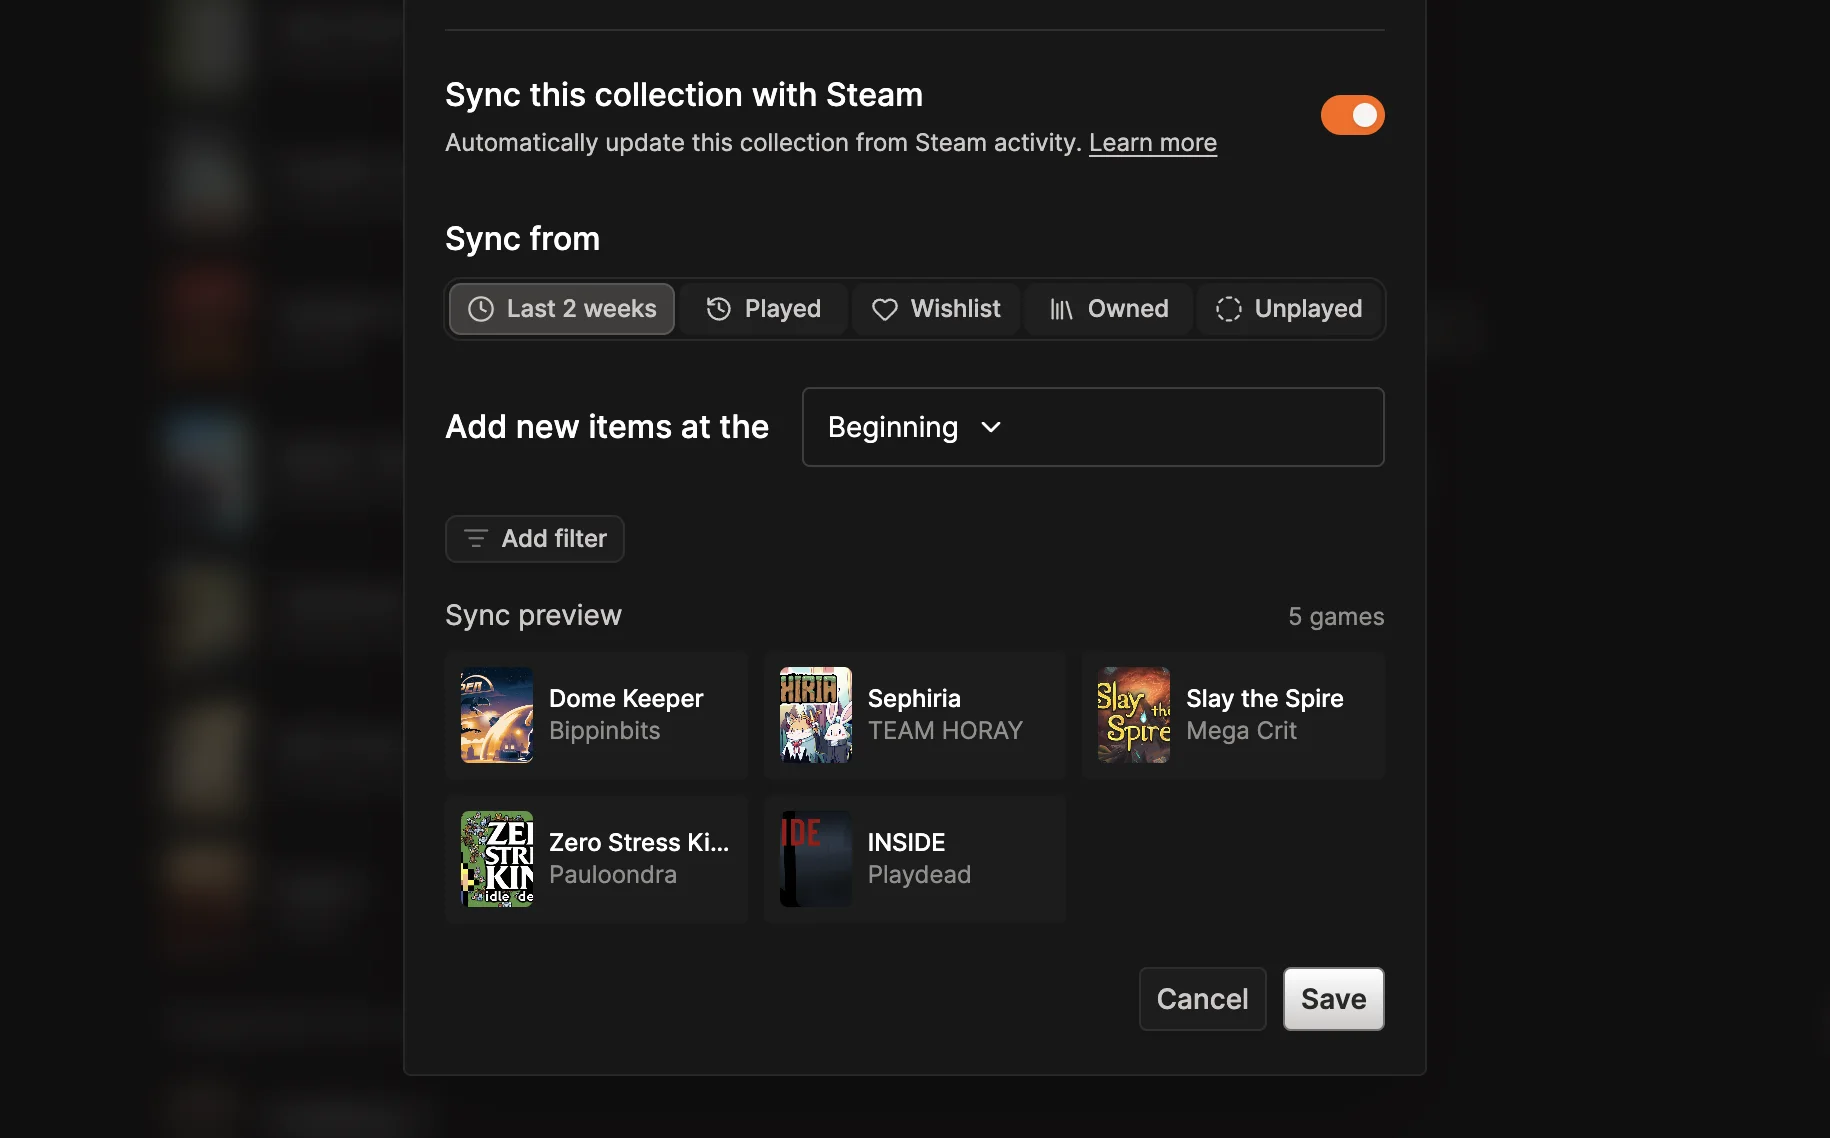
Task: Click the heart icon next to Wishlist
Action: [884, 310]
